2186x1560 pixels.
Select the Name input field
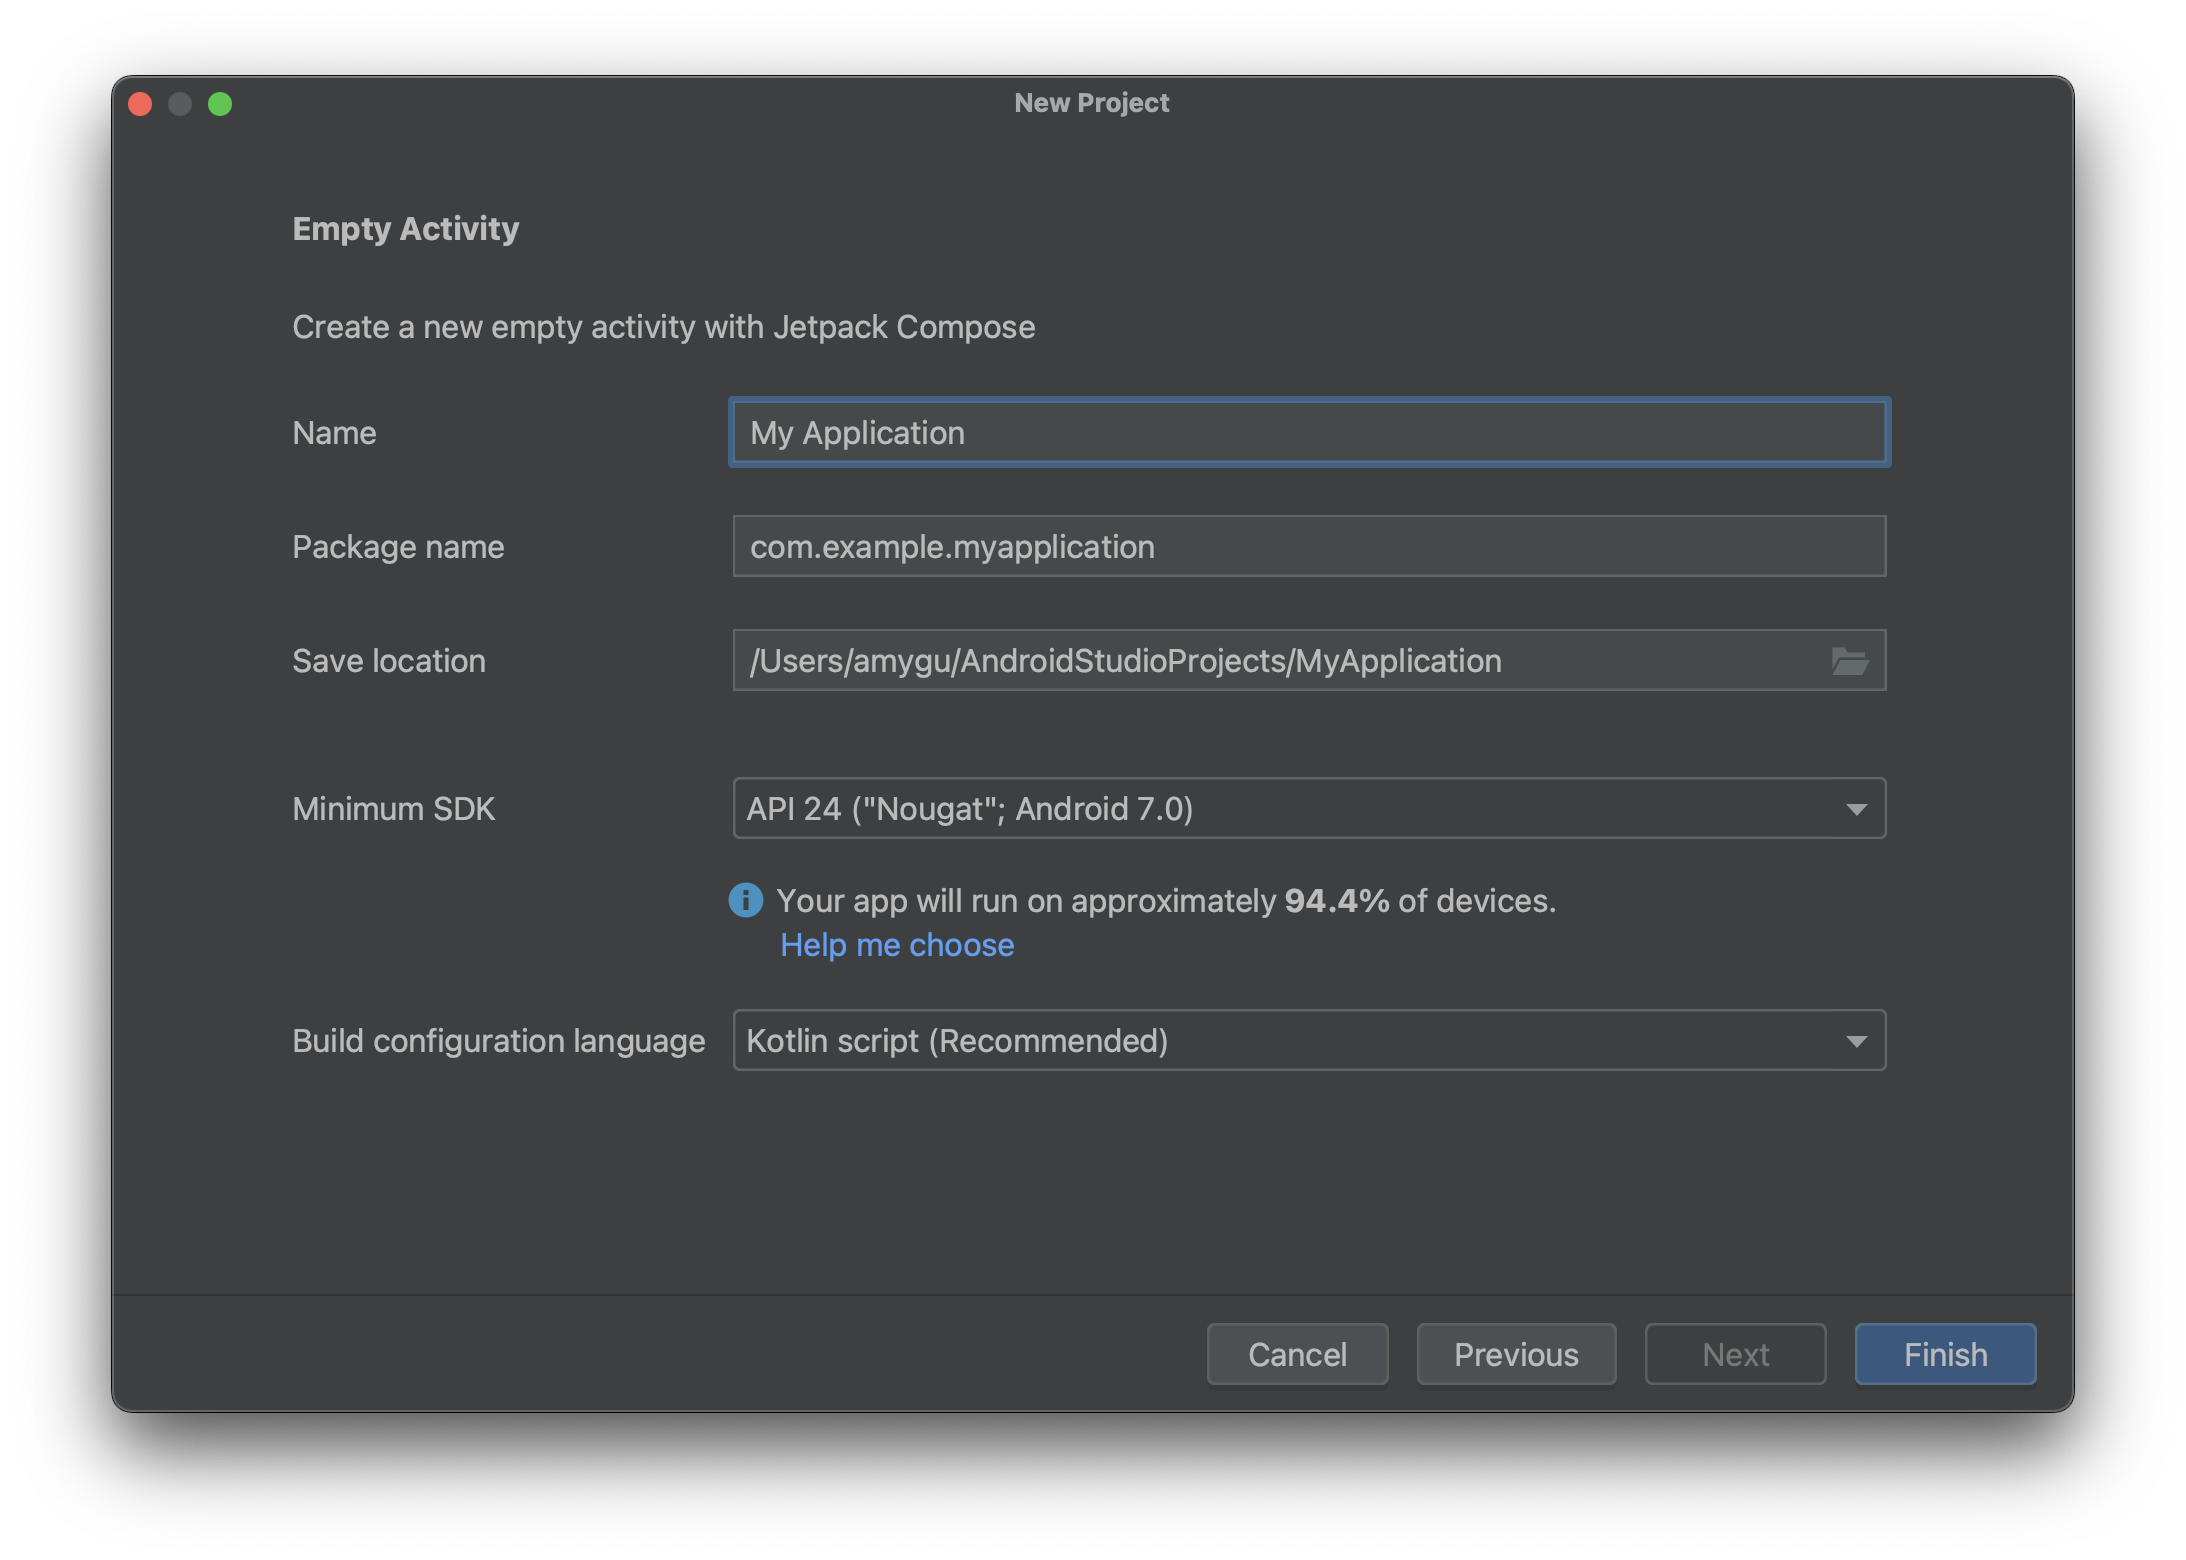tap(1307, 432)
